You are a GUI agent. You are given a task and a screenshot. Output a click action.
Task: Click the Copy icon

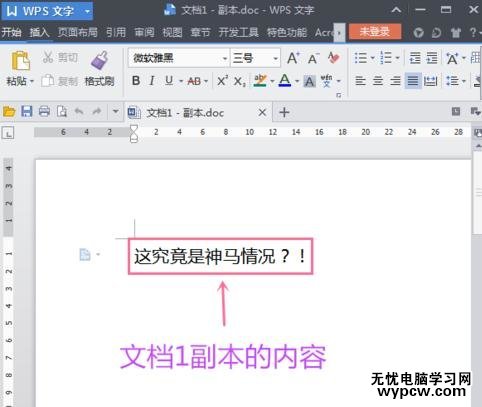pyautogui.click(x=48, y=81)
